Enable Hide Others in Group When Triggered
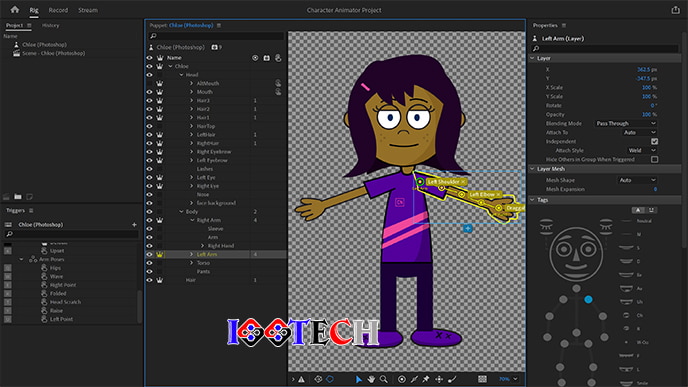 pos(655,159)
